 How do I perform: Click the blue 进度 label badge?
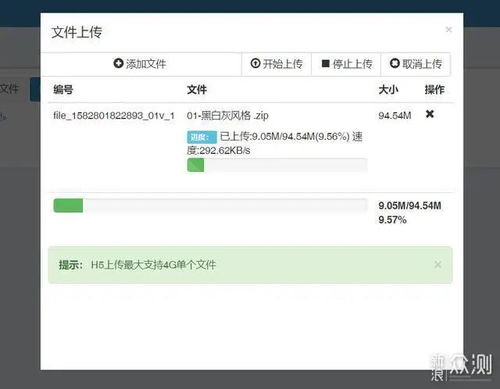click(x=202, y=137)
